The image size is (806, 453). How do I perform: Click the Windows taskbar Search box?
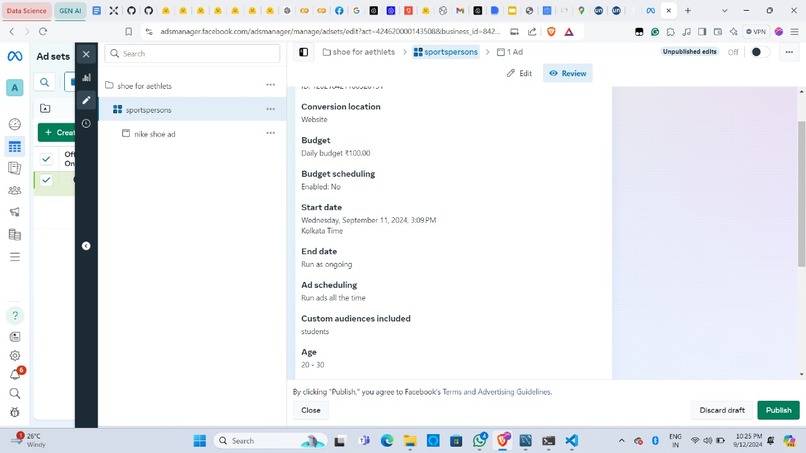pos(270,441)
